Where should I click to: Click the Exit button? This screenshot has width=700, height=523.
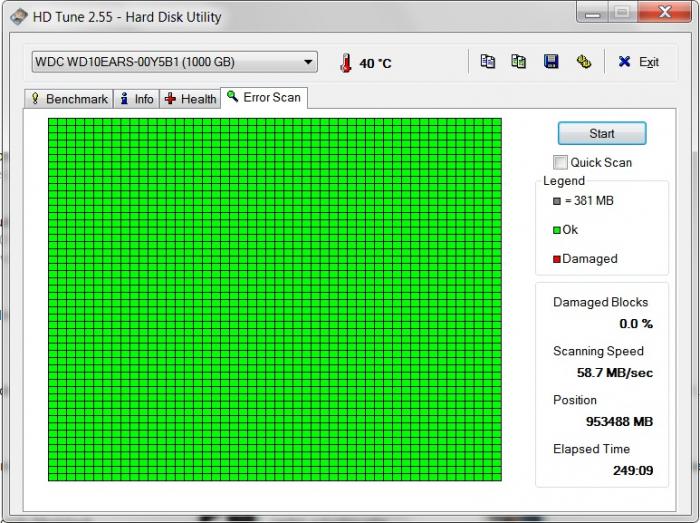(639, 62)
